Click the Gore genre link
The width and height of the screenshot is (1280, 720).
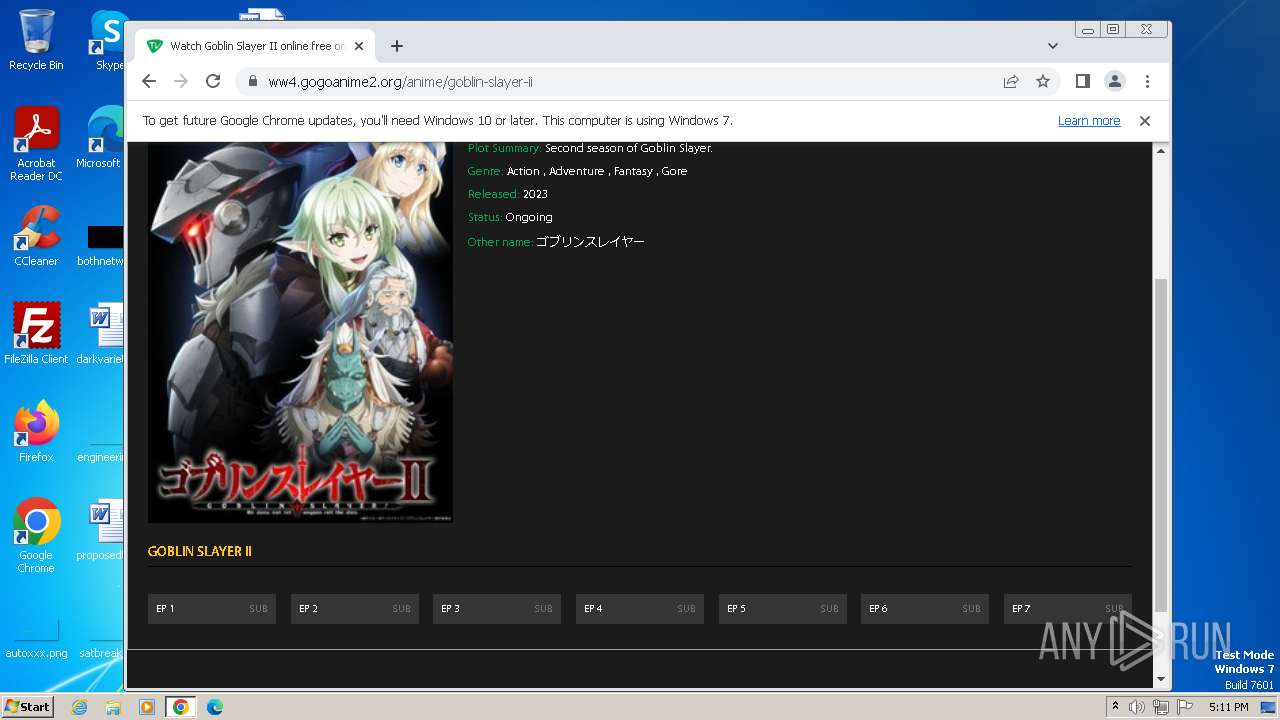(675, 171)
